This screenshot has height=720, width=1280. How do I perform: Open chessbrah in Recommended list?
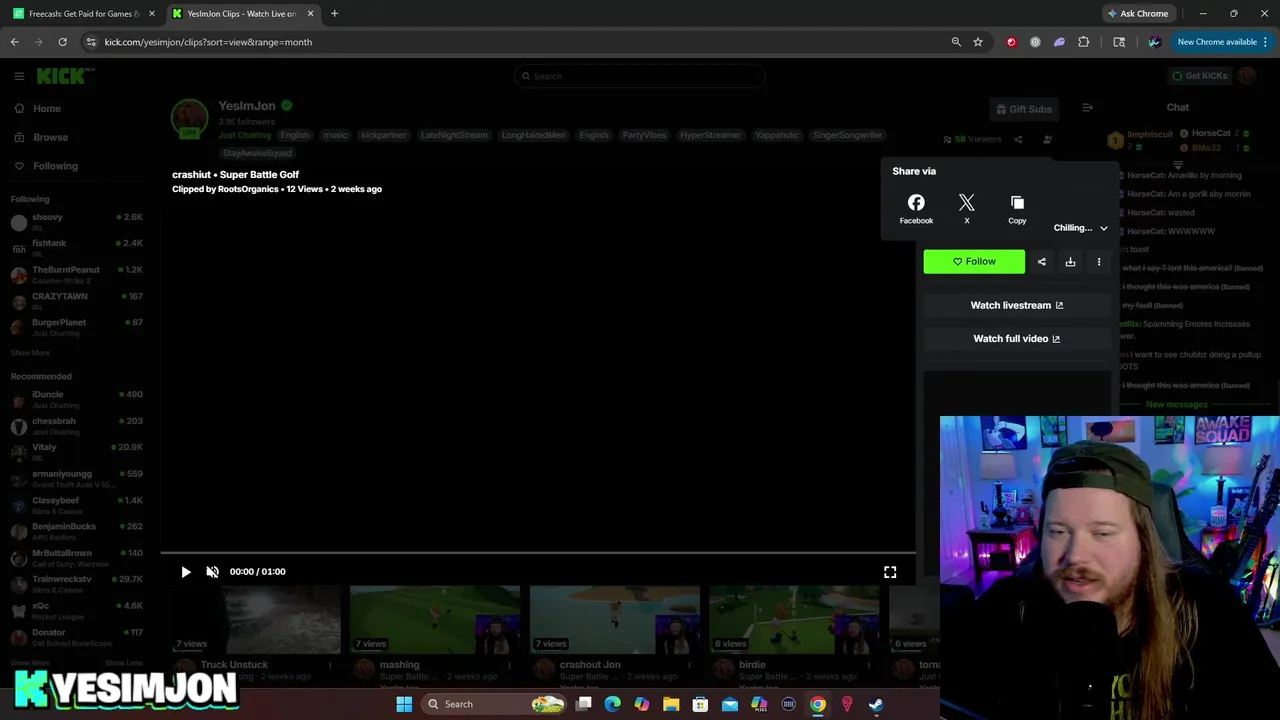pyautogui.click(x=78, y=425)
